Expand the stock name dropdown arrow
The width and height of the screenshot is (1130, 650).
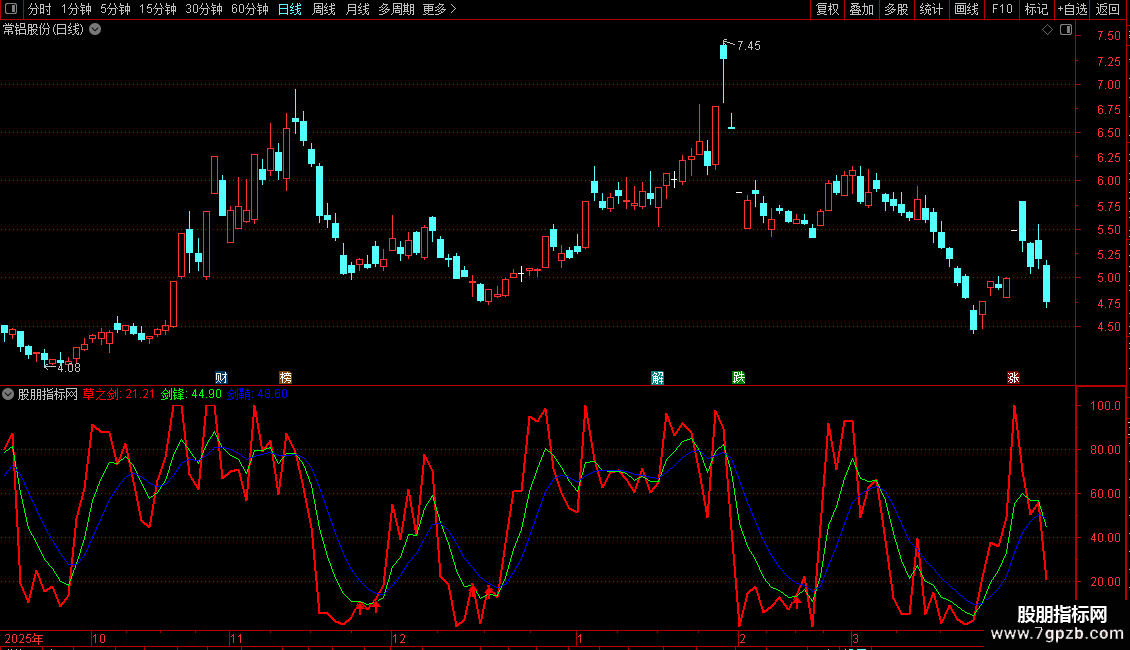tap(95, 30)
